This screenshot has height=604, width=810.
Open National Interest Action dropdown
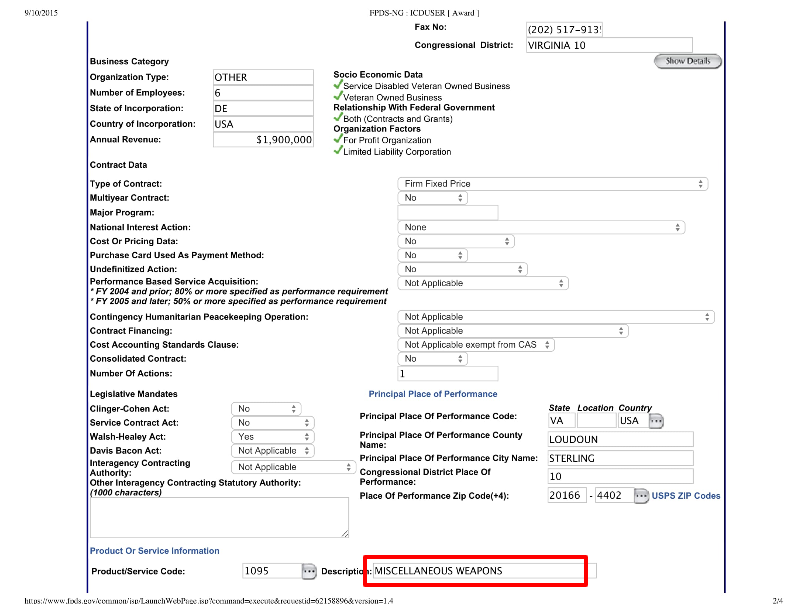541,227
